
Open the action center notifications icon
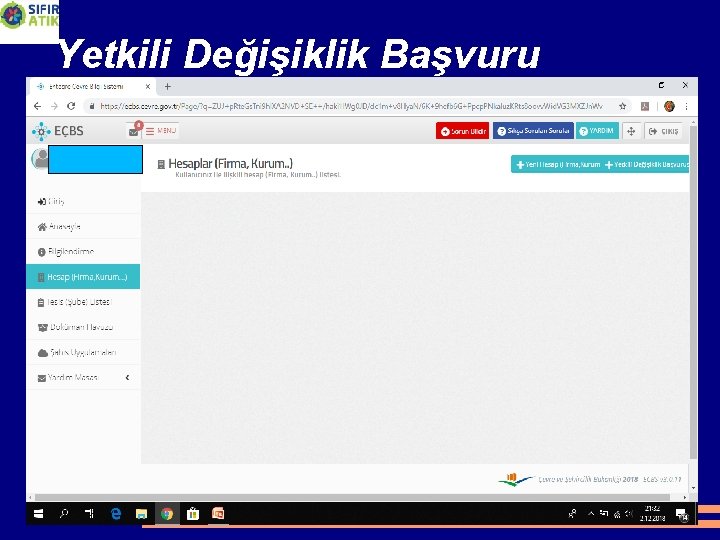coord(682,514)
